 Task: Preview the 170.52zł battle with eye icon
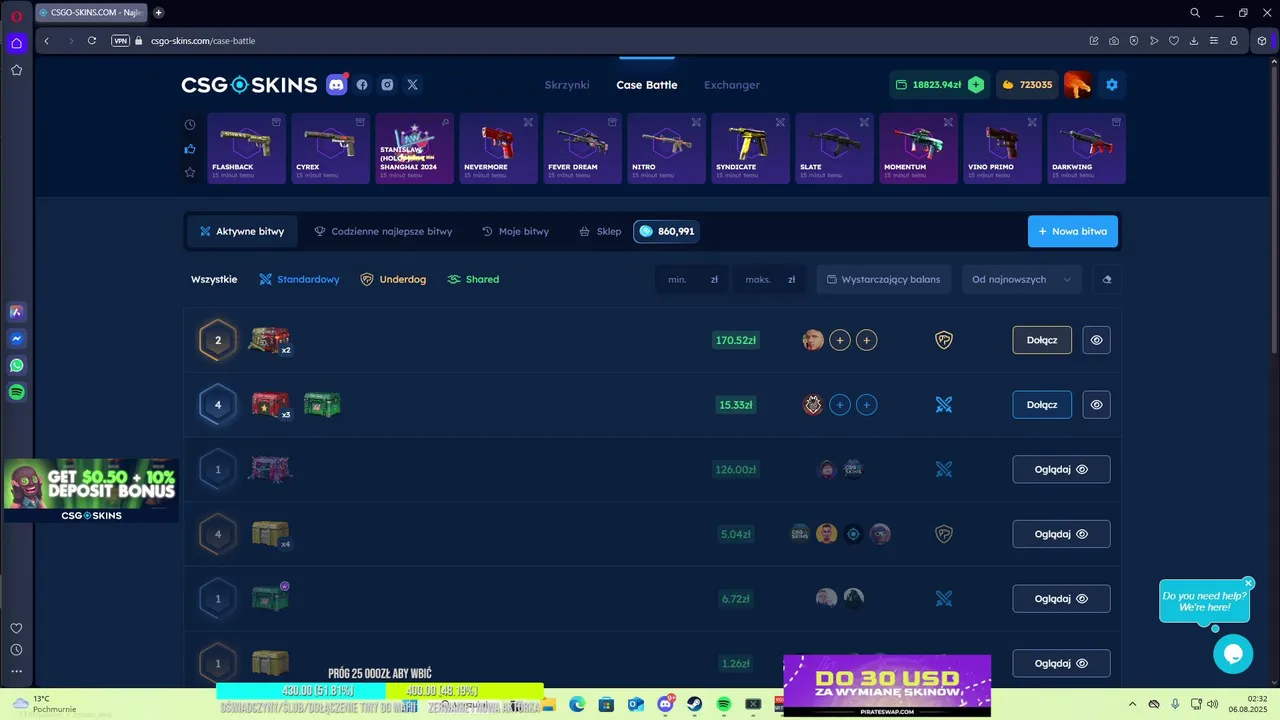tap(1096, 340)
